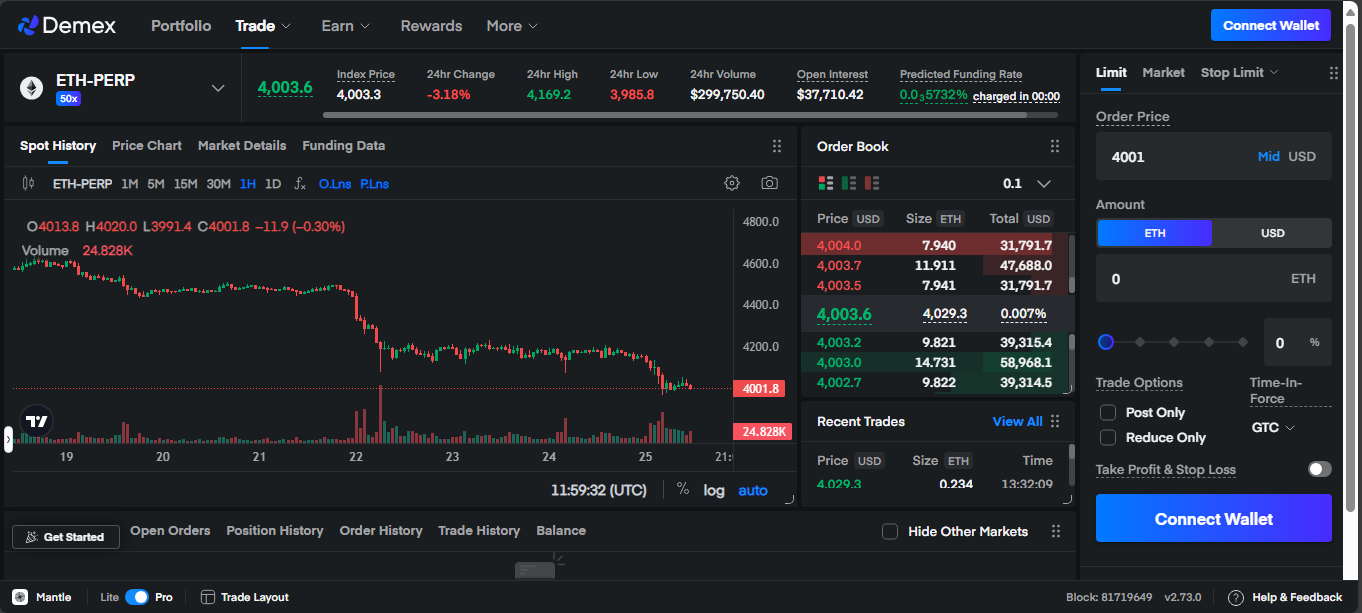Switch the Lite/Pro mode toggle
This screenshot has height=613, width=1362.
click(x=137, y=597)
